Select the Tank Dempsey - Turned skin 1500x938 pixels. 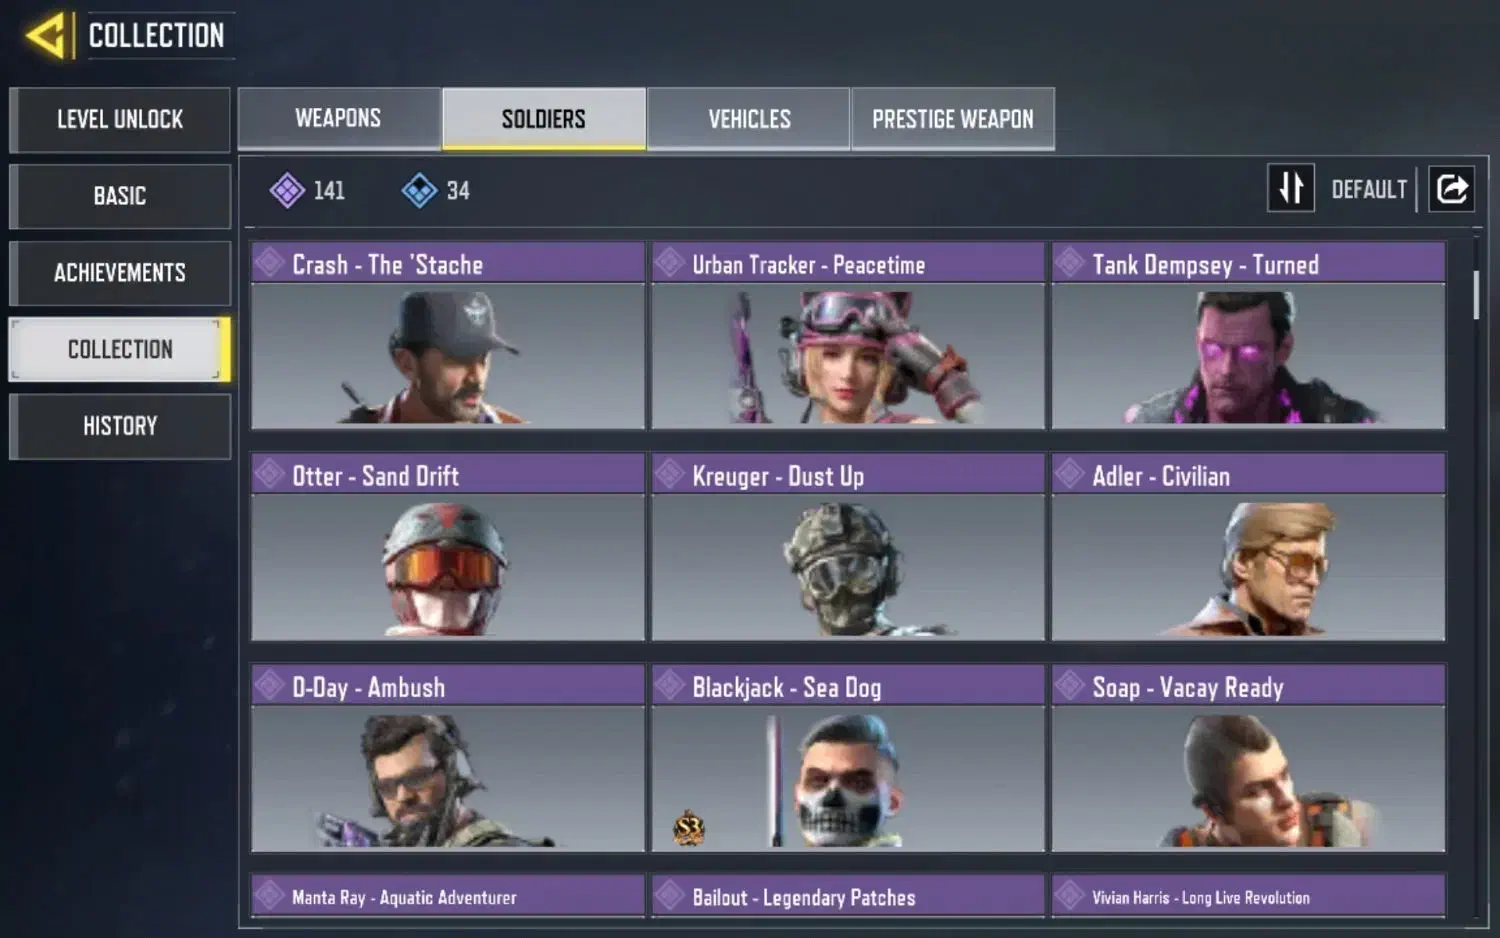[x=1248, y=336]
